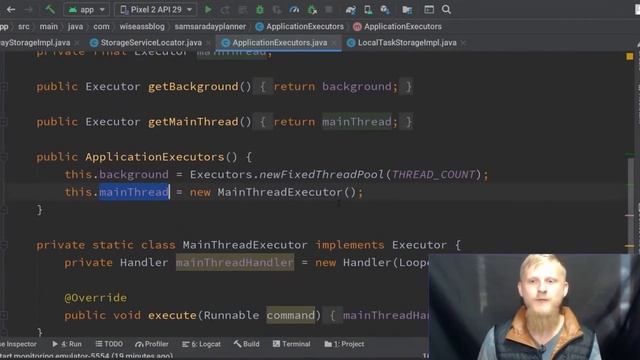Apply code changes toolbar icon

(x=242, y=9)
